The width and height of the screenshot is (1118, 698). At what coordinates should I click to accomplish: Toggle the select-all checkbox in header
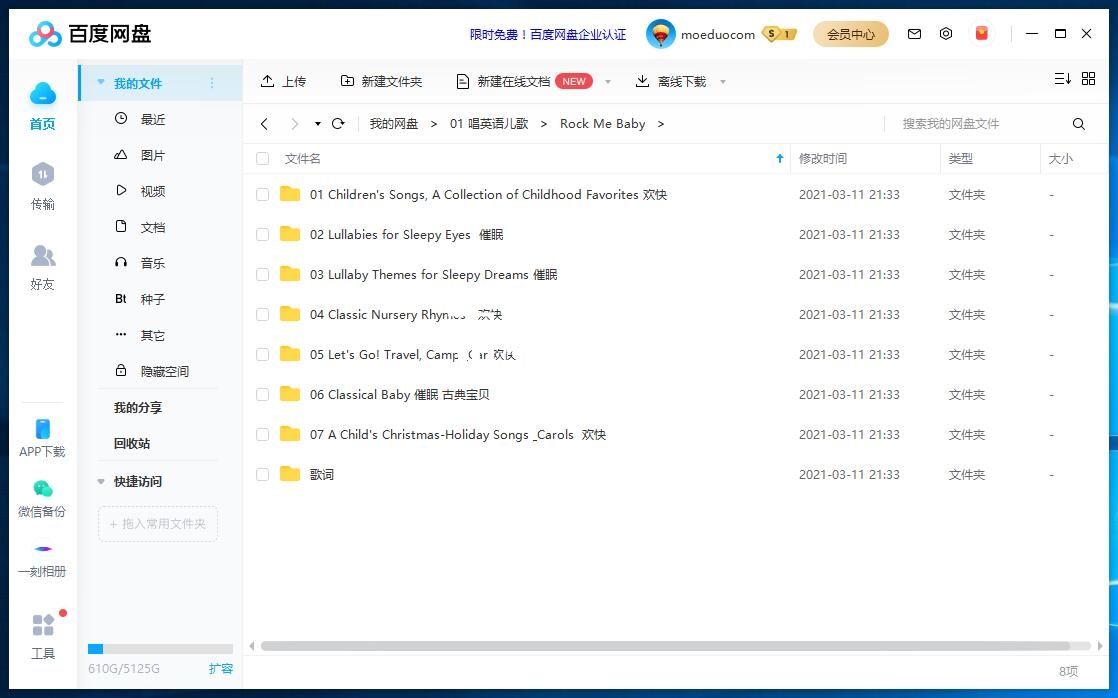(263, 159)
